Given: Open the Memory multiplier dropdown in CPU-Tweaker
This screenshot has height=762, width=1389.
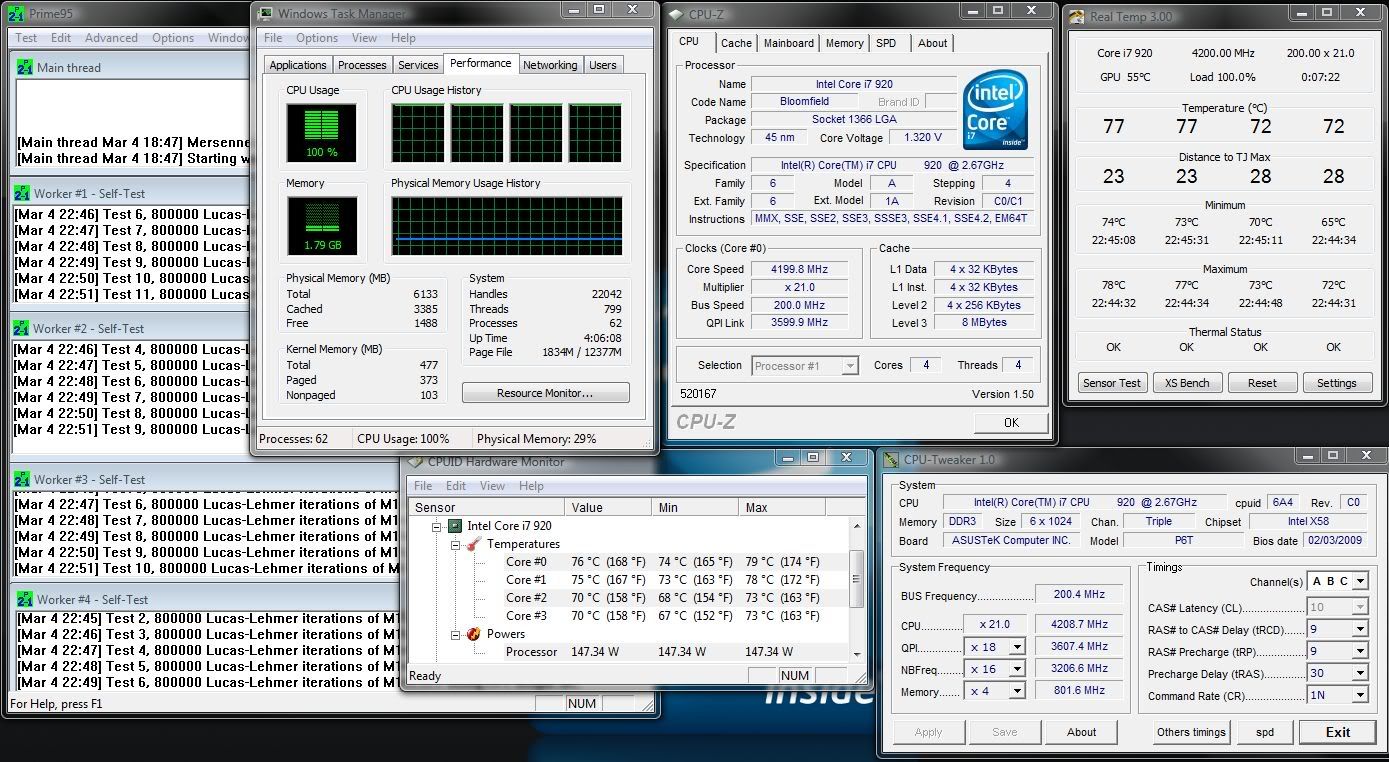Looking at the screenshot, I should (1017, 691).
